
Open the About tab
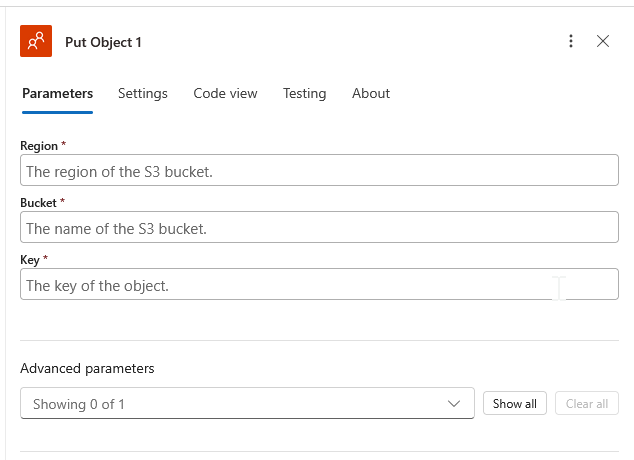(371, 93)
